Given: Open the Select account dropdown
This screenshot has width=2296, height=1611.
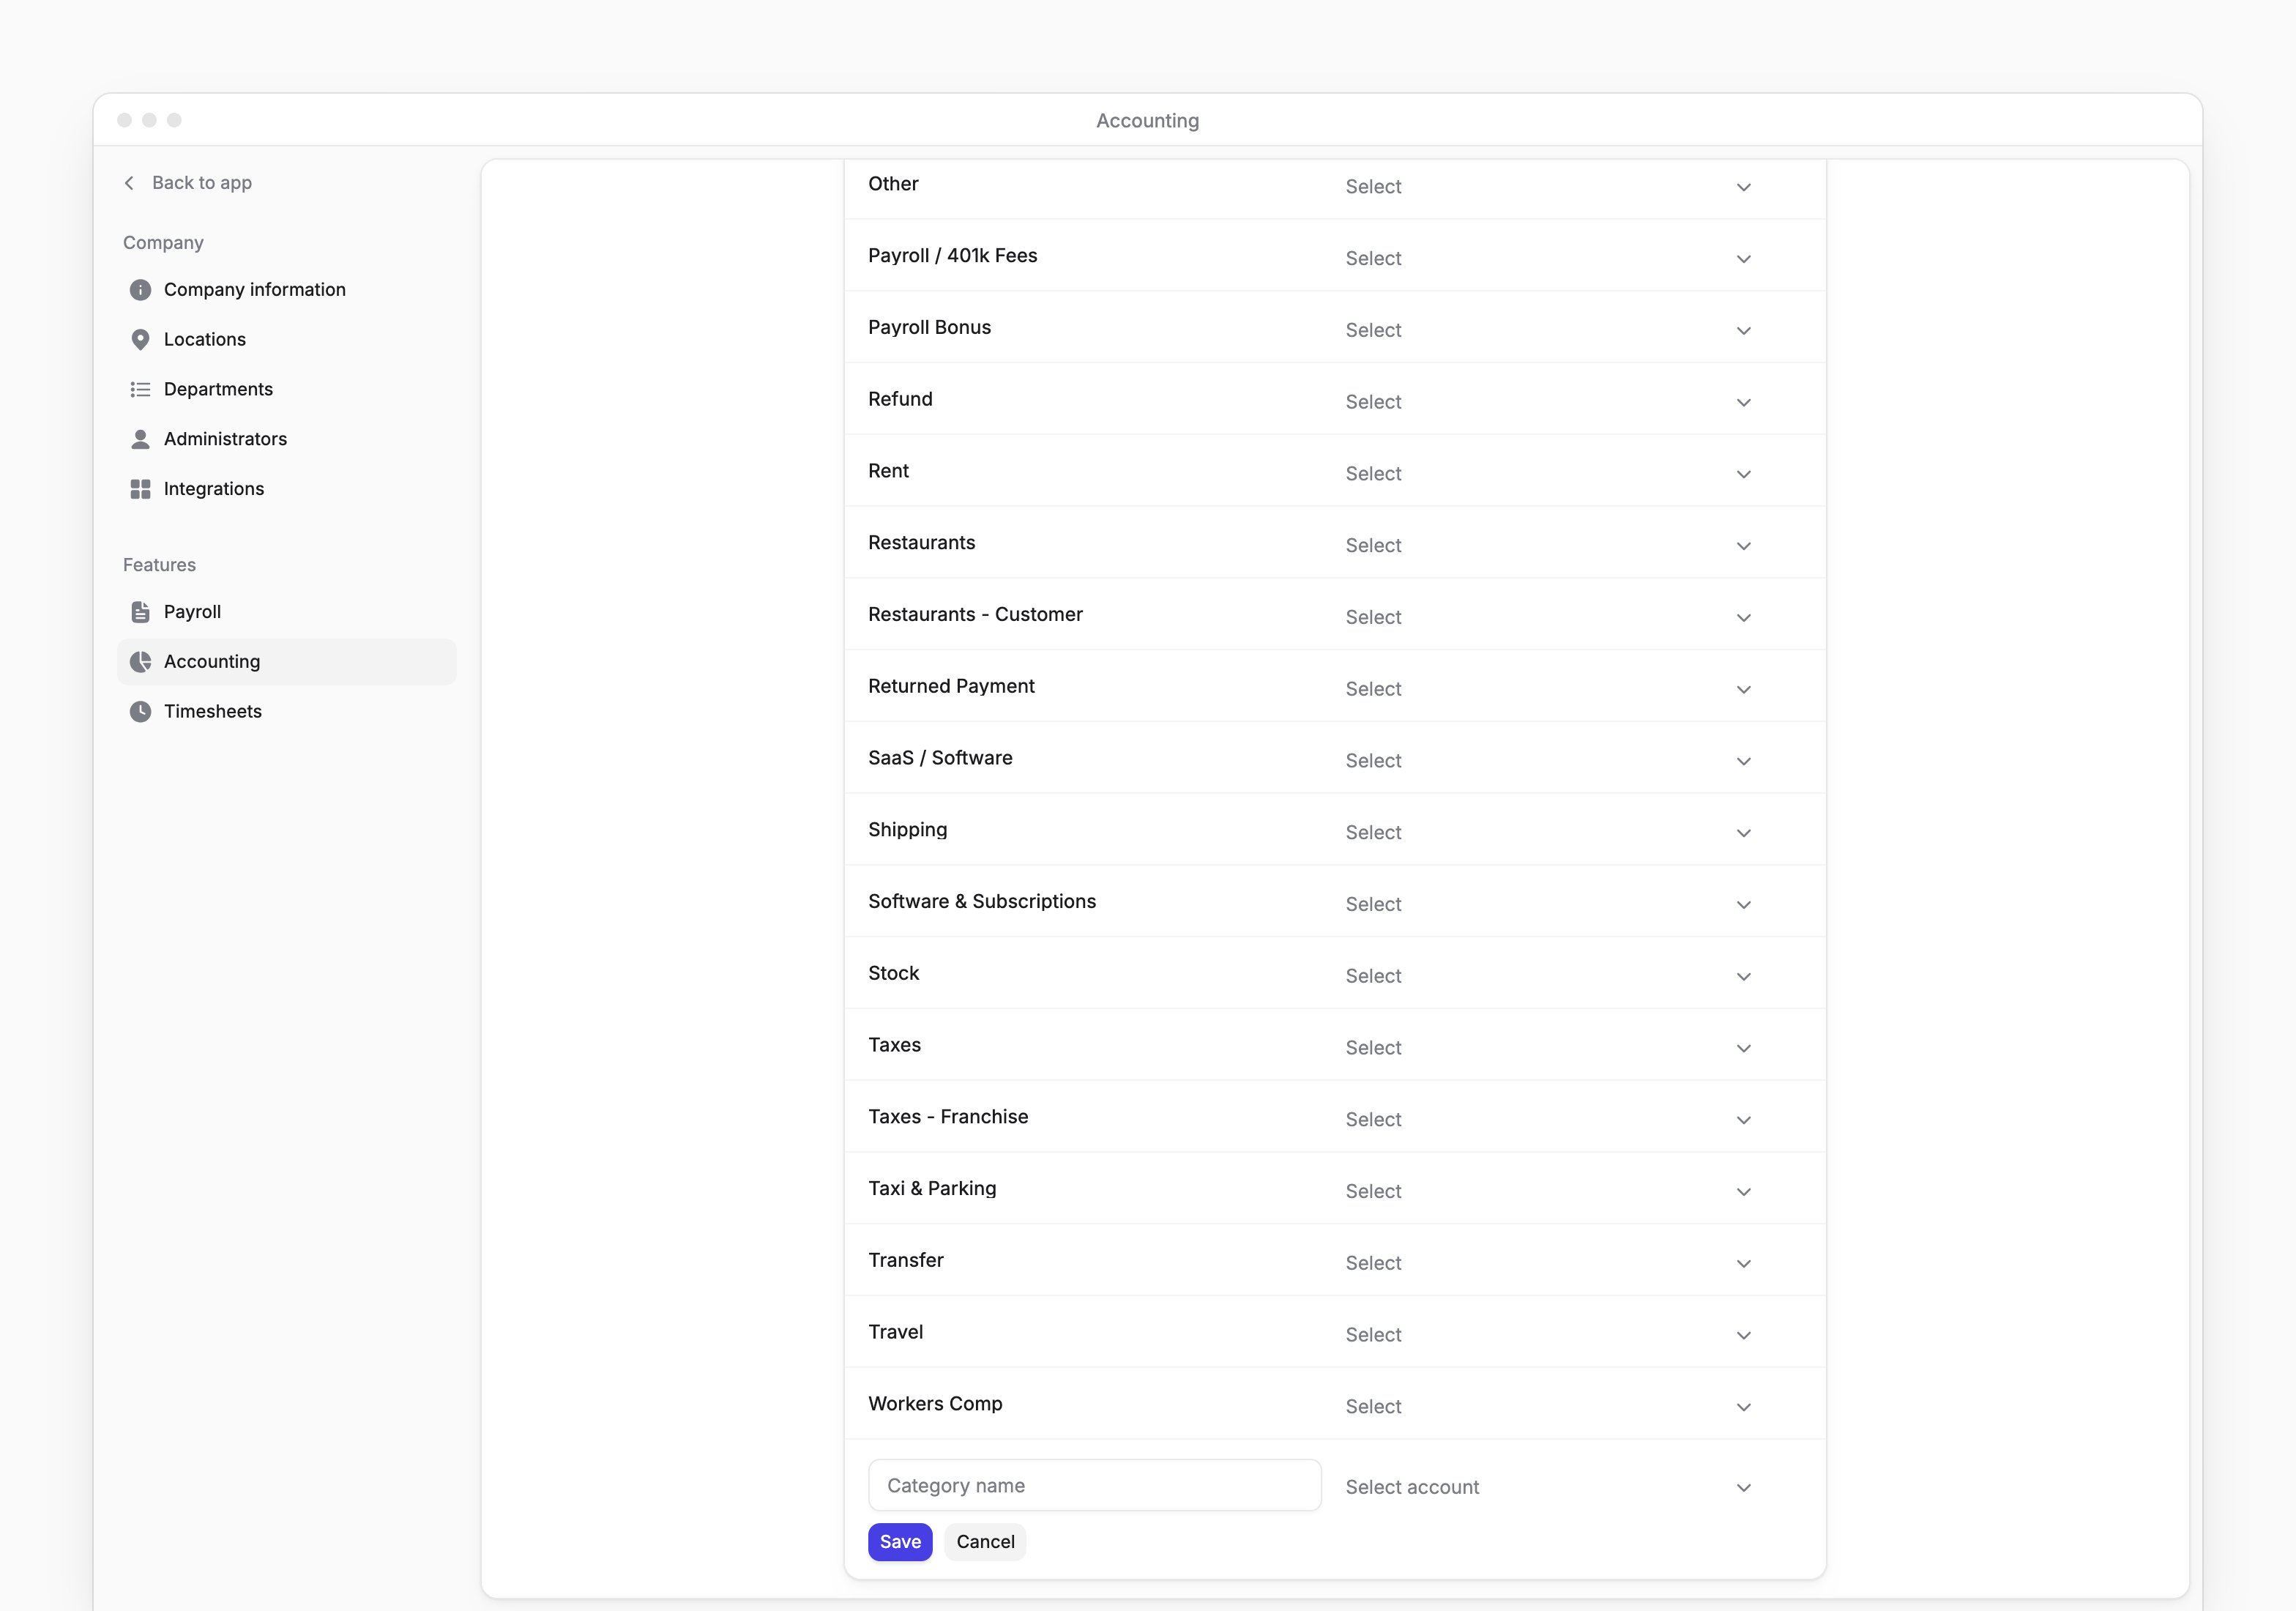Looking at the screenshot, I should [x=1548, y=1488].
